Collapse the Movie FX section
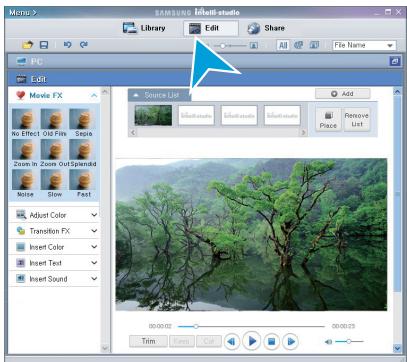Screen dimensions: 407x362 (94, 96)
